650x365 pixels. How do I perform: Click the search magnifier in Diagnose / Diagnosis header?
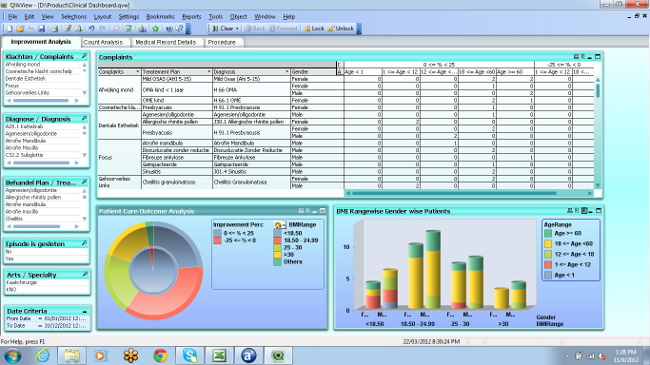[x=84, y=119]
